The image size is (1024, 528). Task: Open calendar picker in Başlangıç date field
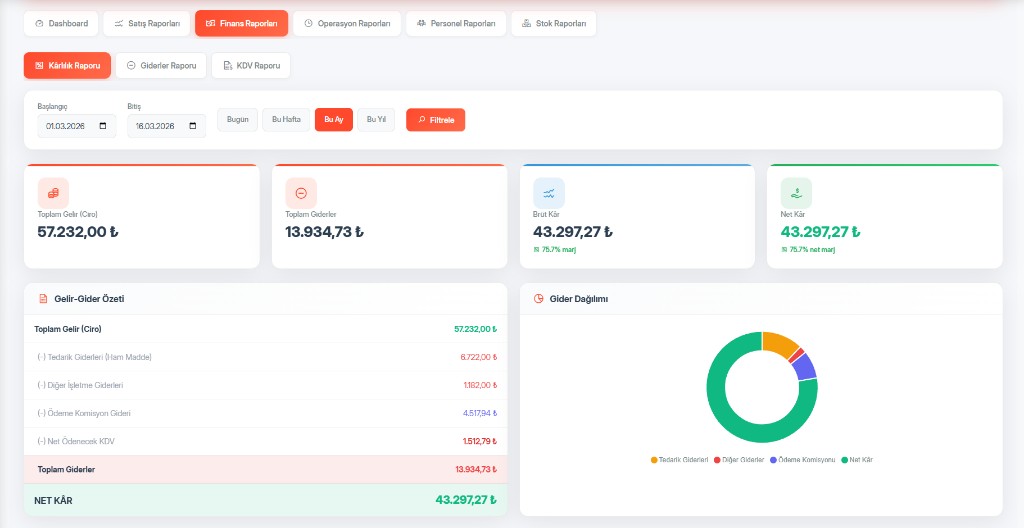[106, 127]
